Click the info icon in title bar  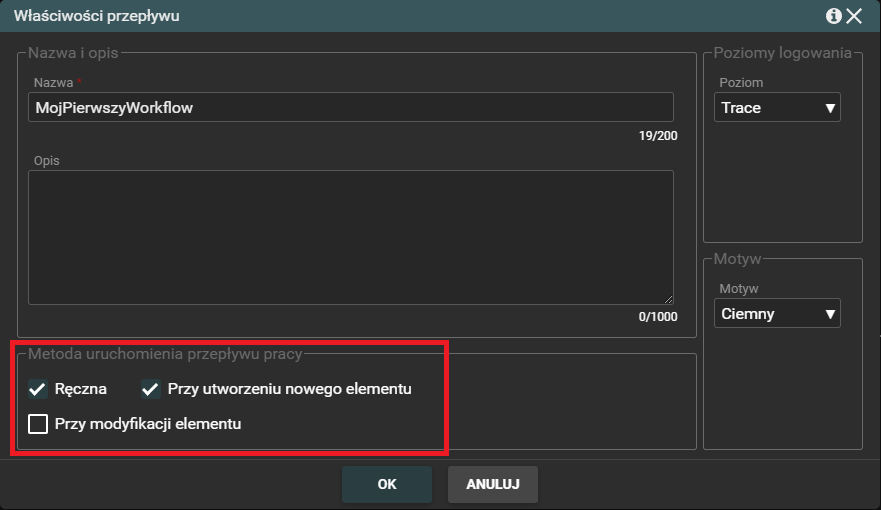[x=833, y=16]
